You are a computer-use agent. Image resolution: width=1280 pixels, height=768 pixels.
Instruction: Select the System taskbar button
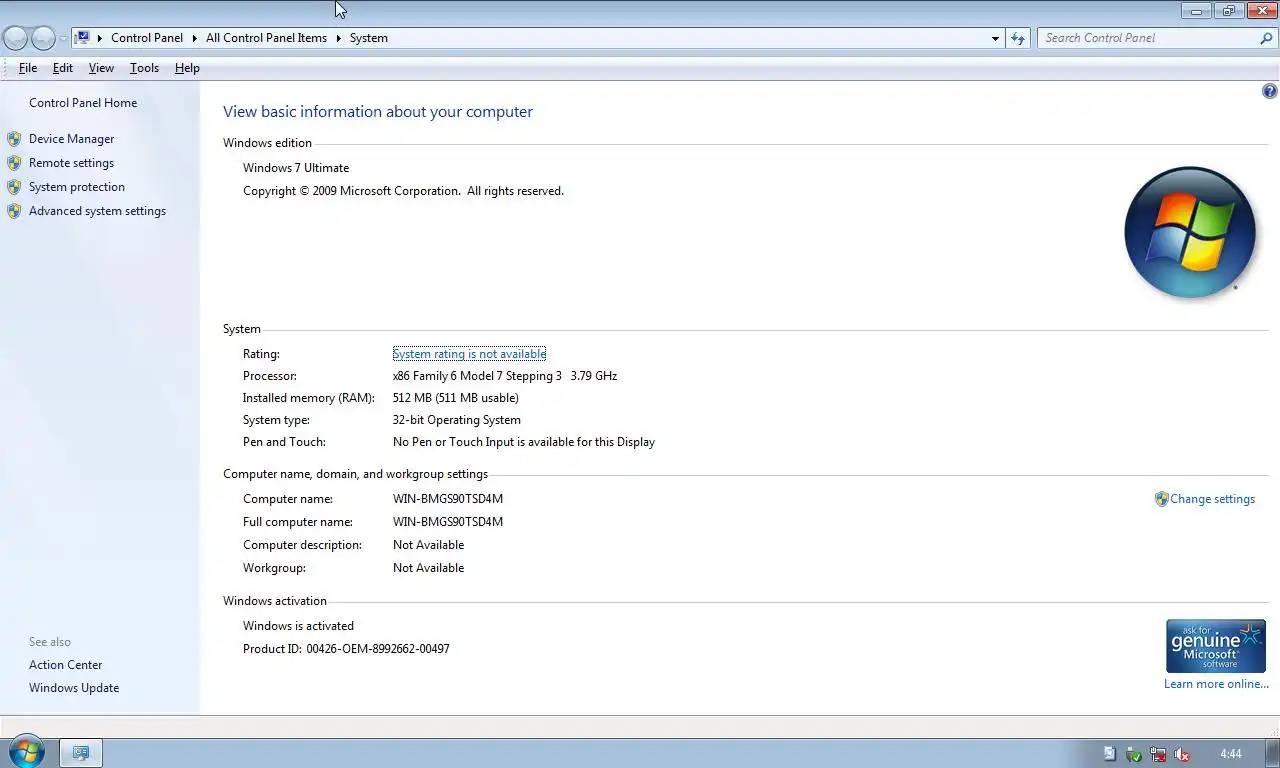[x=81, y=753]
